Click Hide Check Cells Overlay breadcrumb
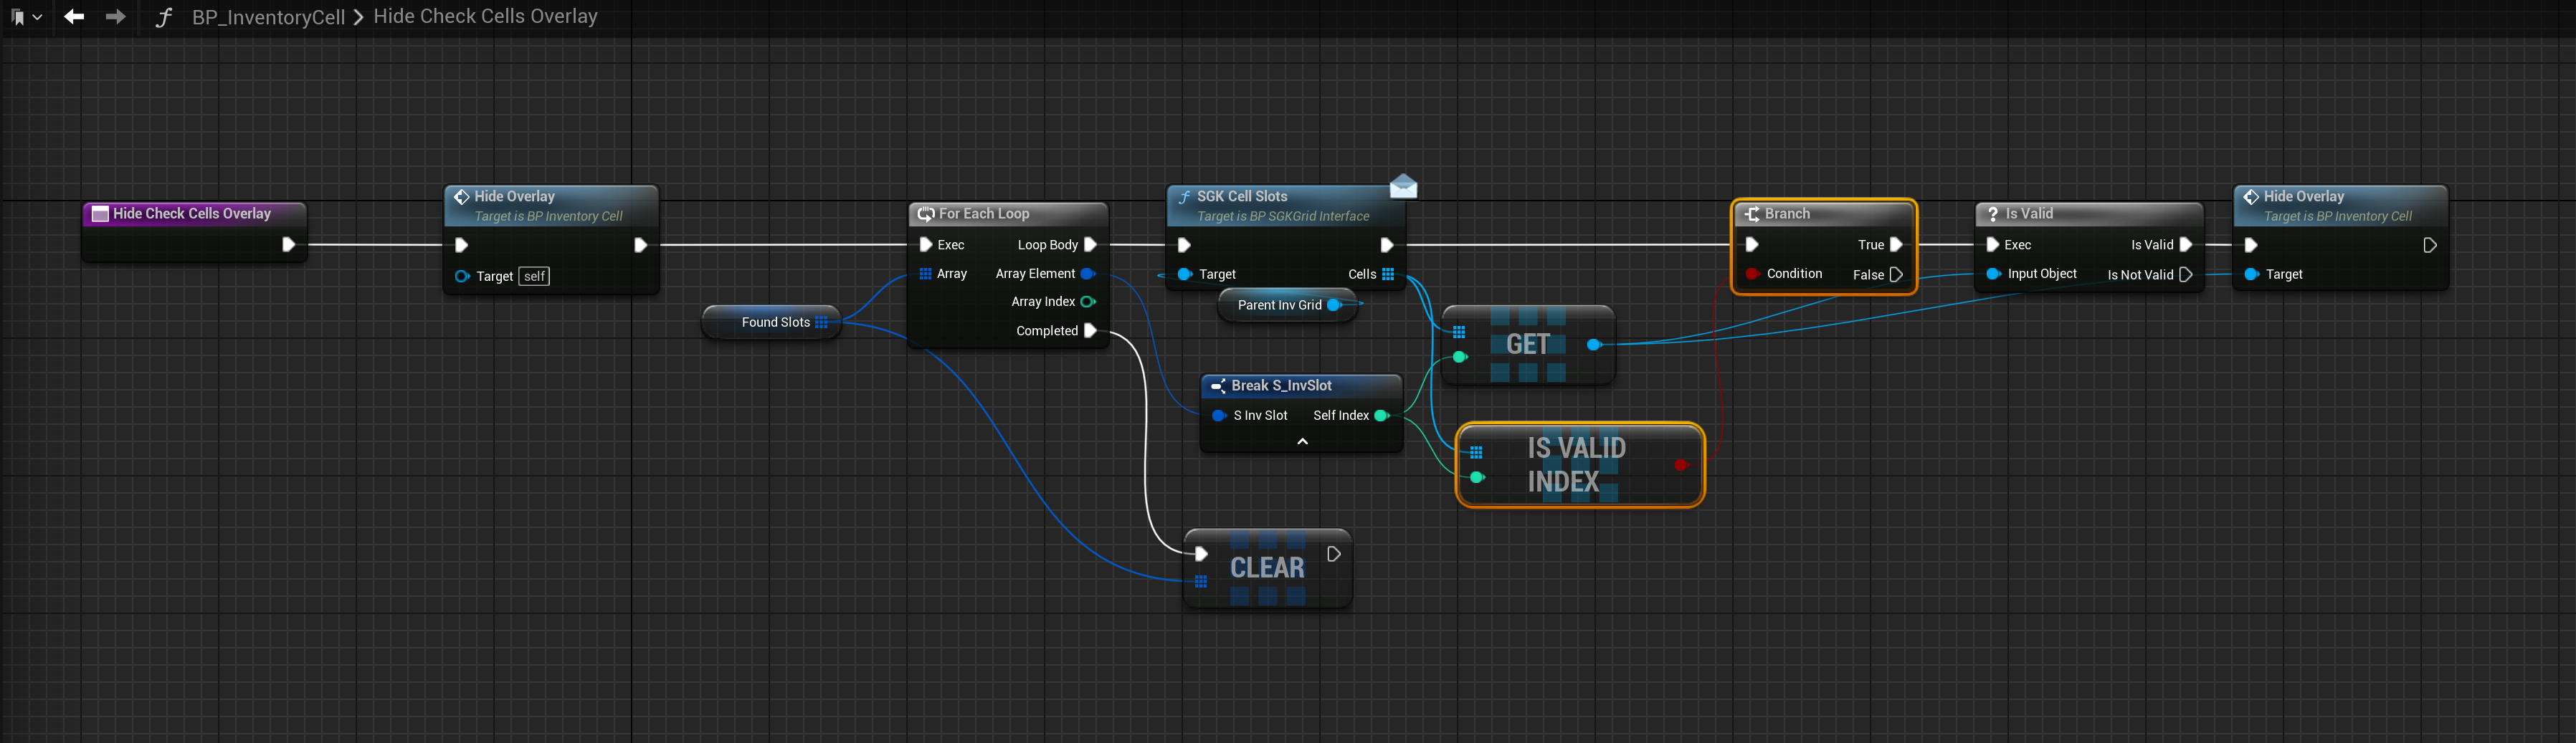 pyautogui.click(x=485, y=17)
